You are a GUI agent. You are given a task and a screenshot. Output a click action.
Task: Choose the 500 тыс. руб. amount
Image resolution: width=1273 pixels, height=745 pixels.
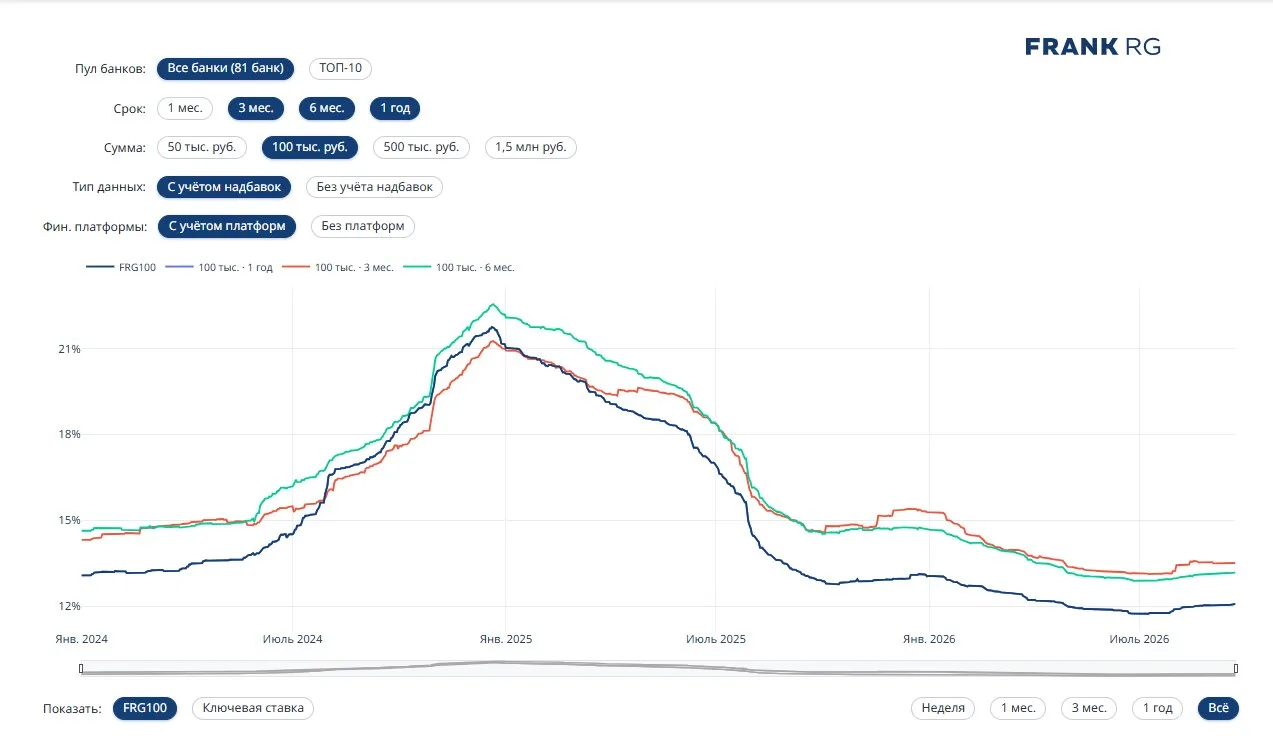click(x=421, y=147)
